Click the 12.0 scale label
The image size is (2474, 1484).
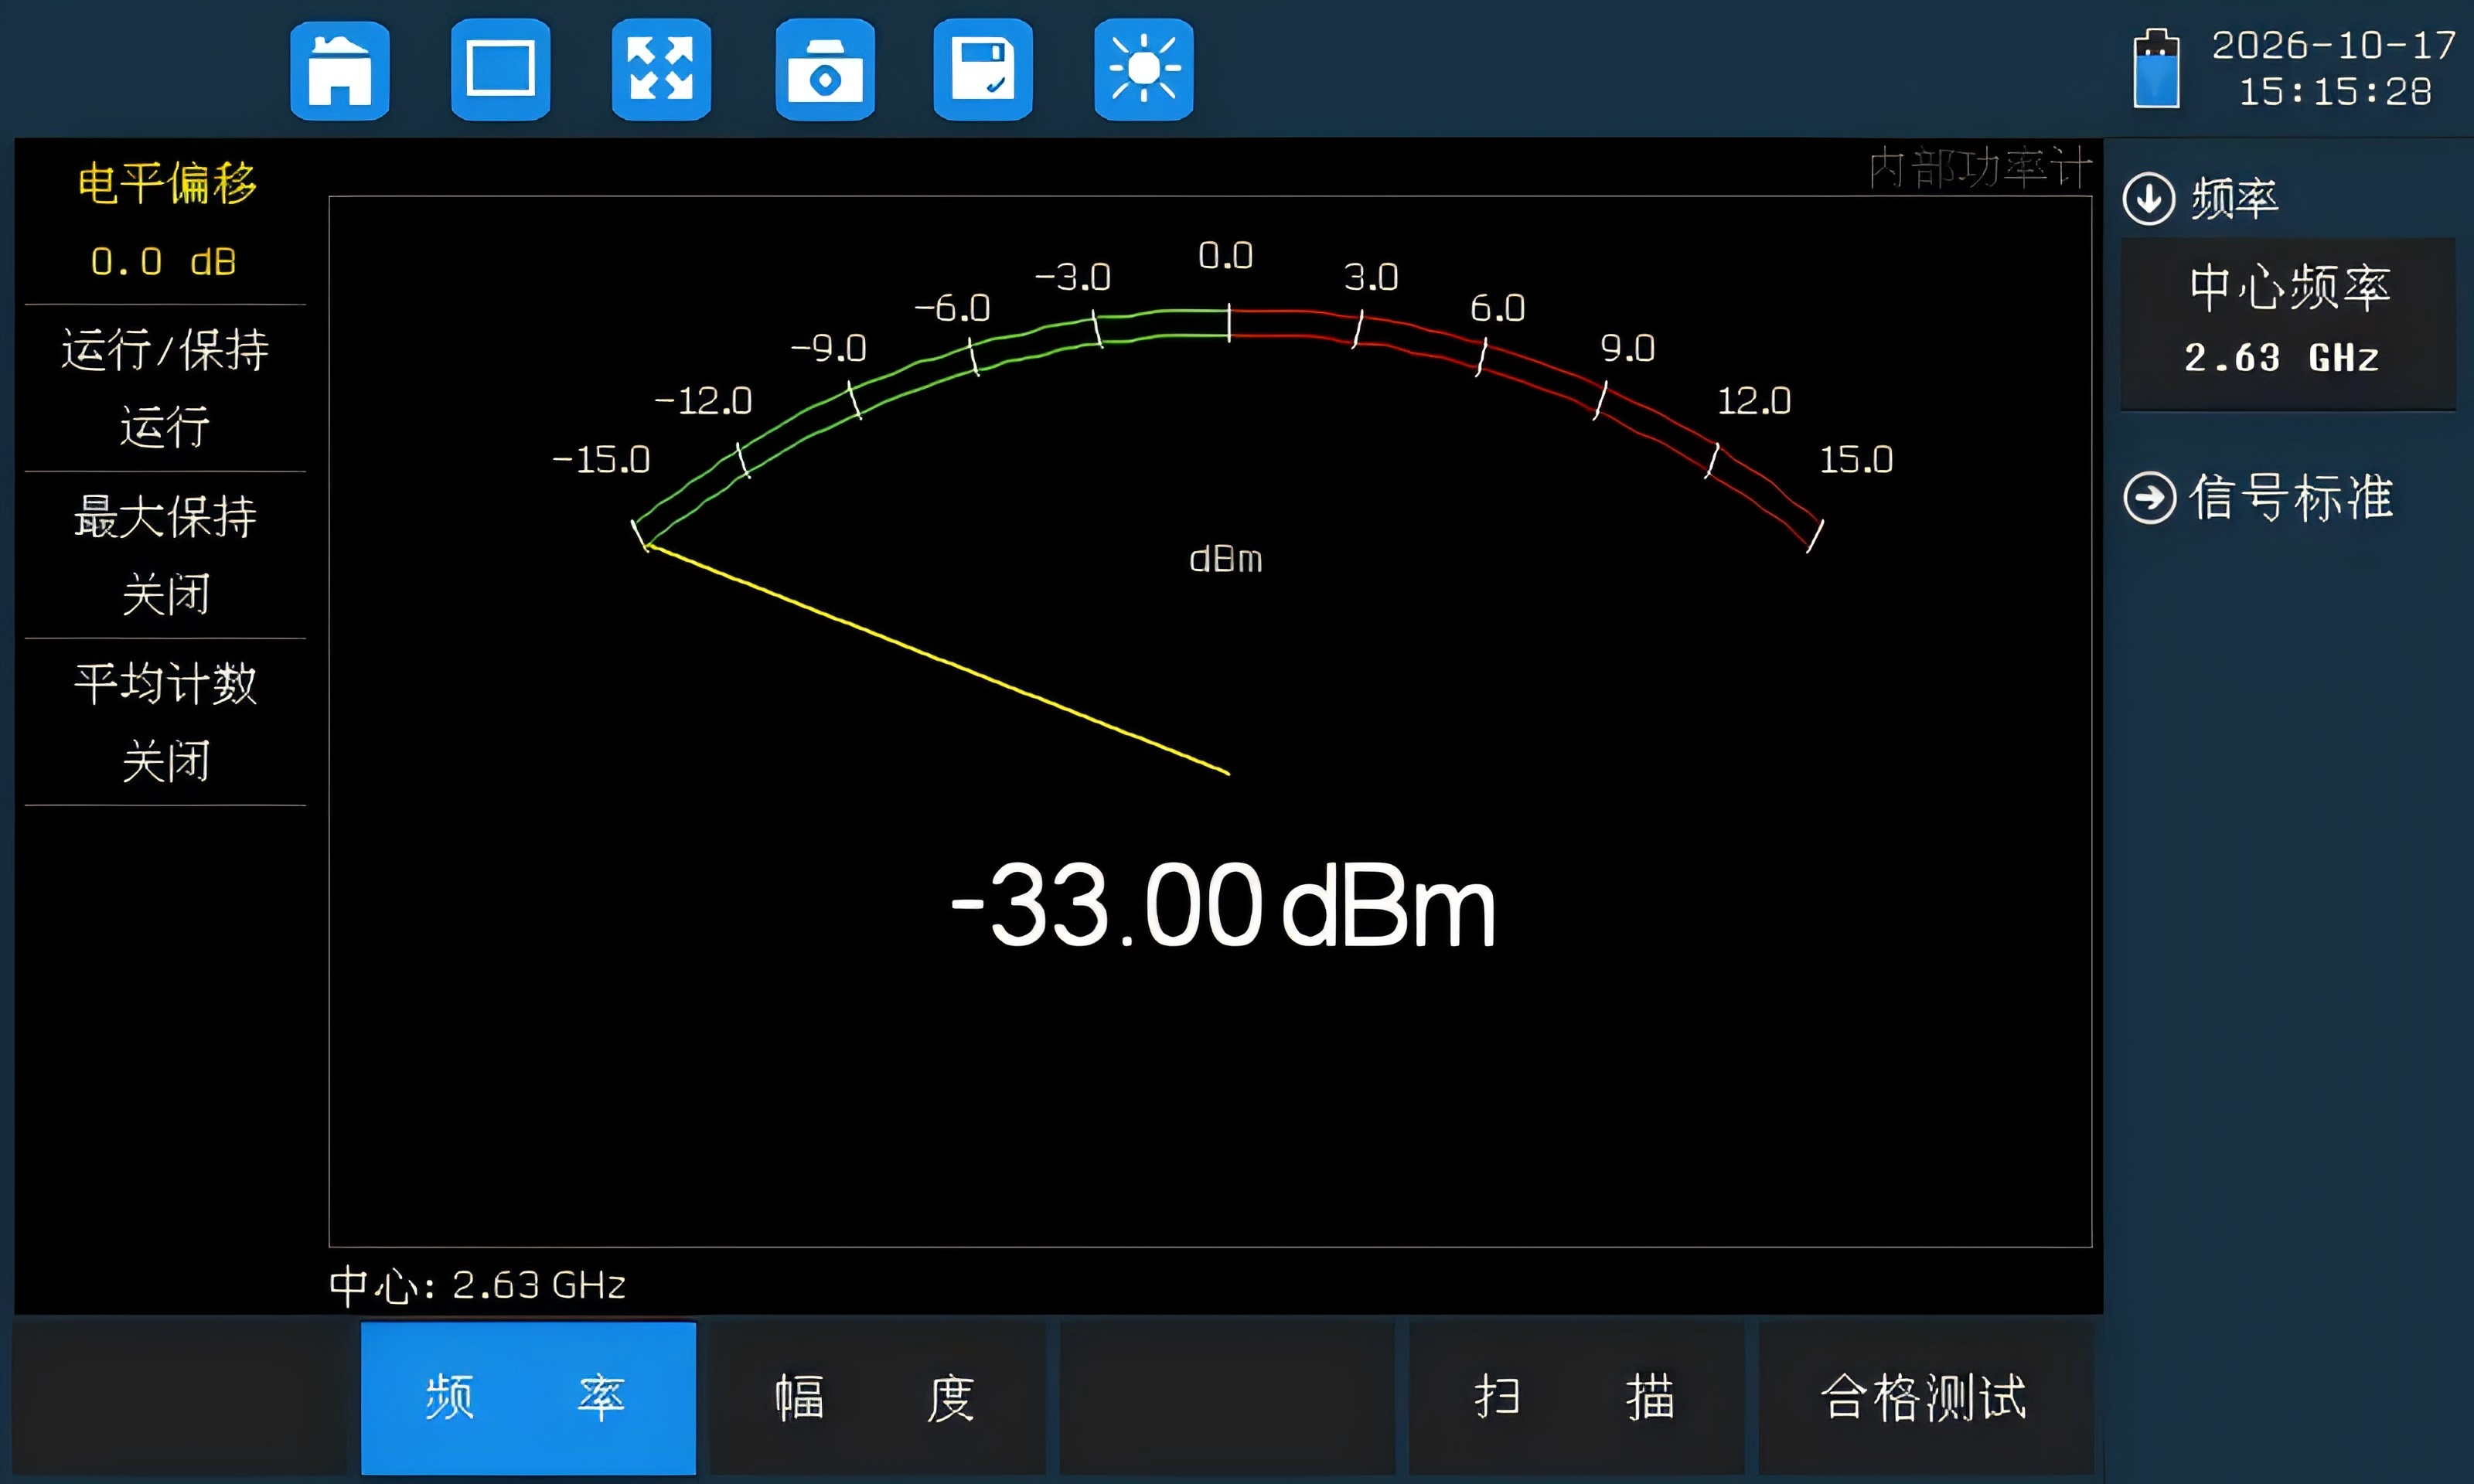pyautogui.click(x=1754, y=401)
